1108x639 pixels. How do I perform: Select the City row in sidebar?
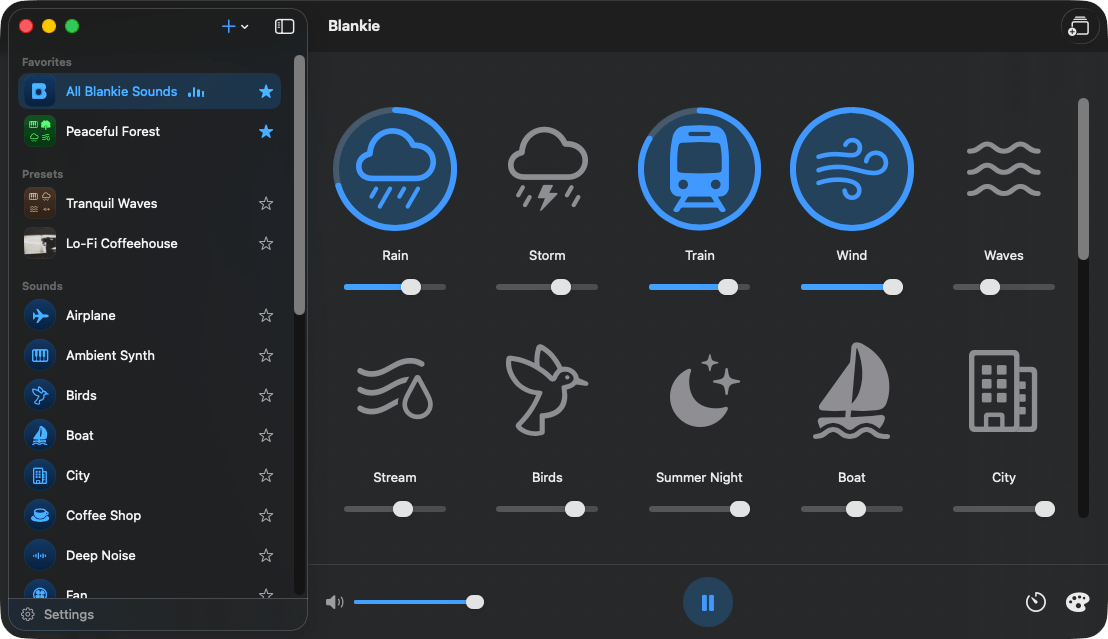[x=149, y=476]
